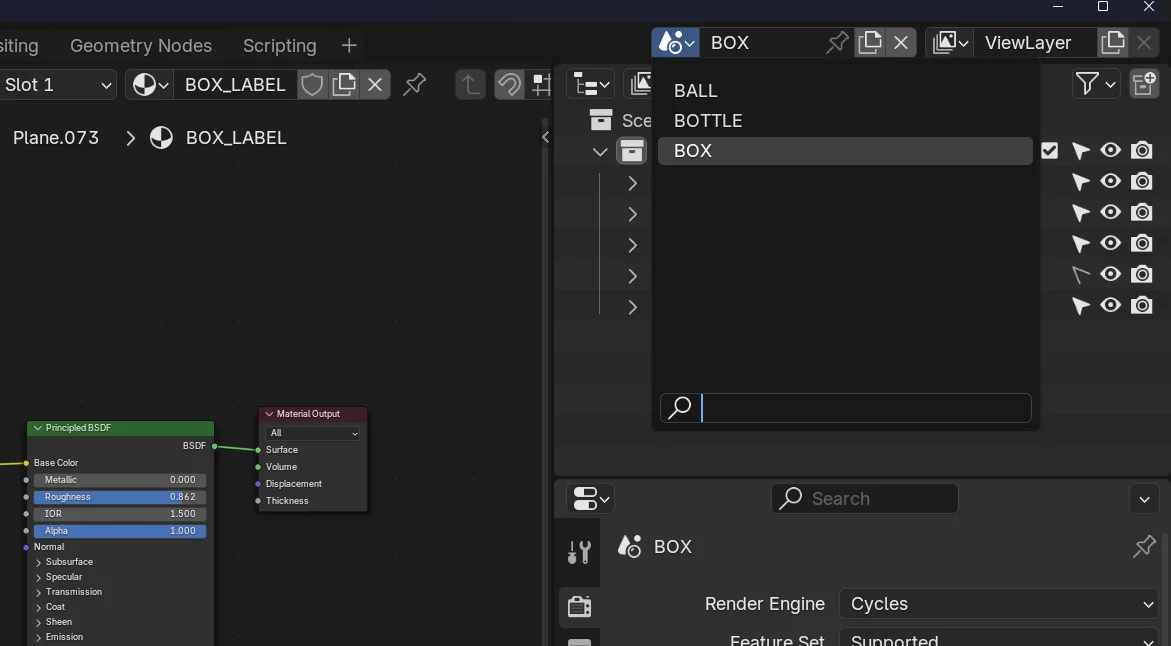Click the New Collection icon in the outliner
This screenshot has width=1171, height=646.
coord(1144,84)
